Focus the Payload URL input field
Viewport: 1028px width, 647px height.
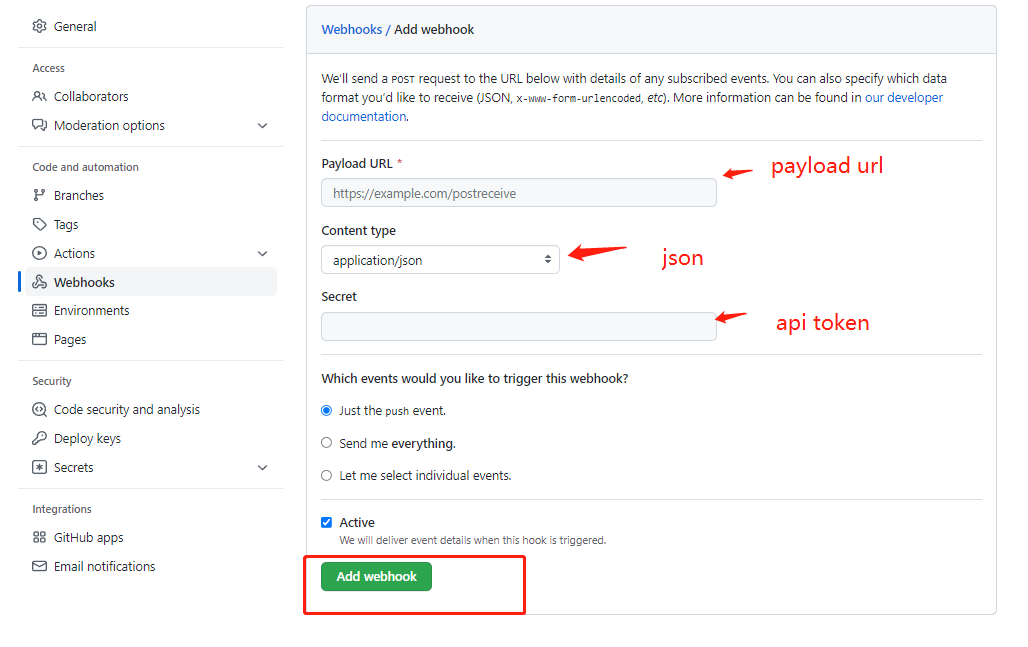point(518,193)
